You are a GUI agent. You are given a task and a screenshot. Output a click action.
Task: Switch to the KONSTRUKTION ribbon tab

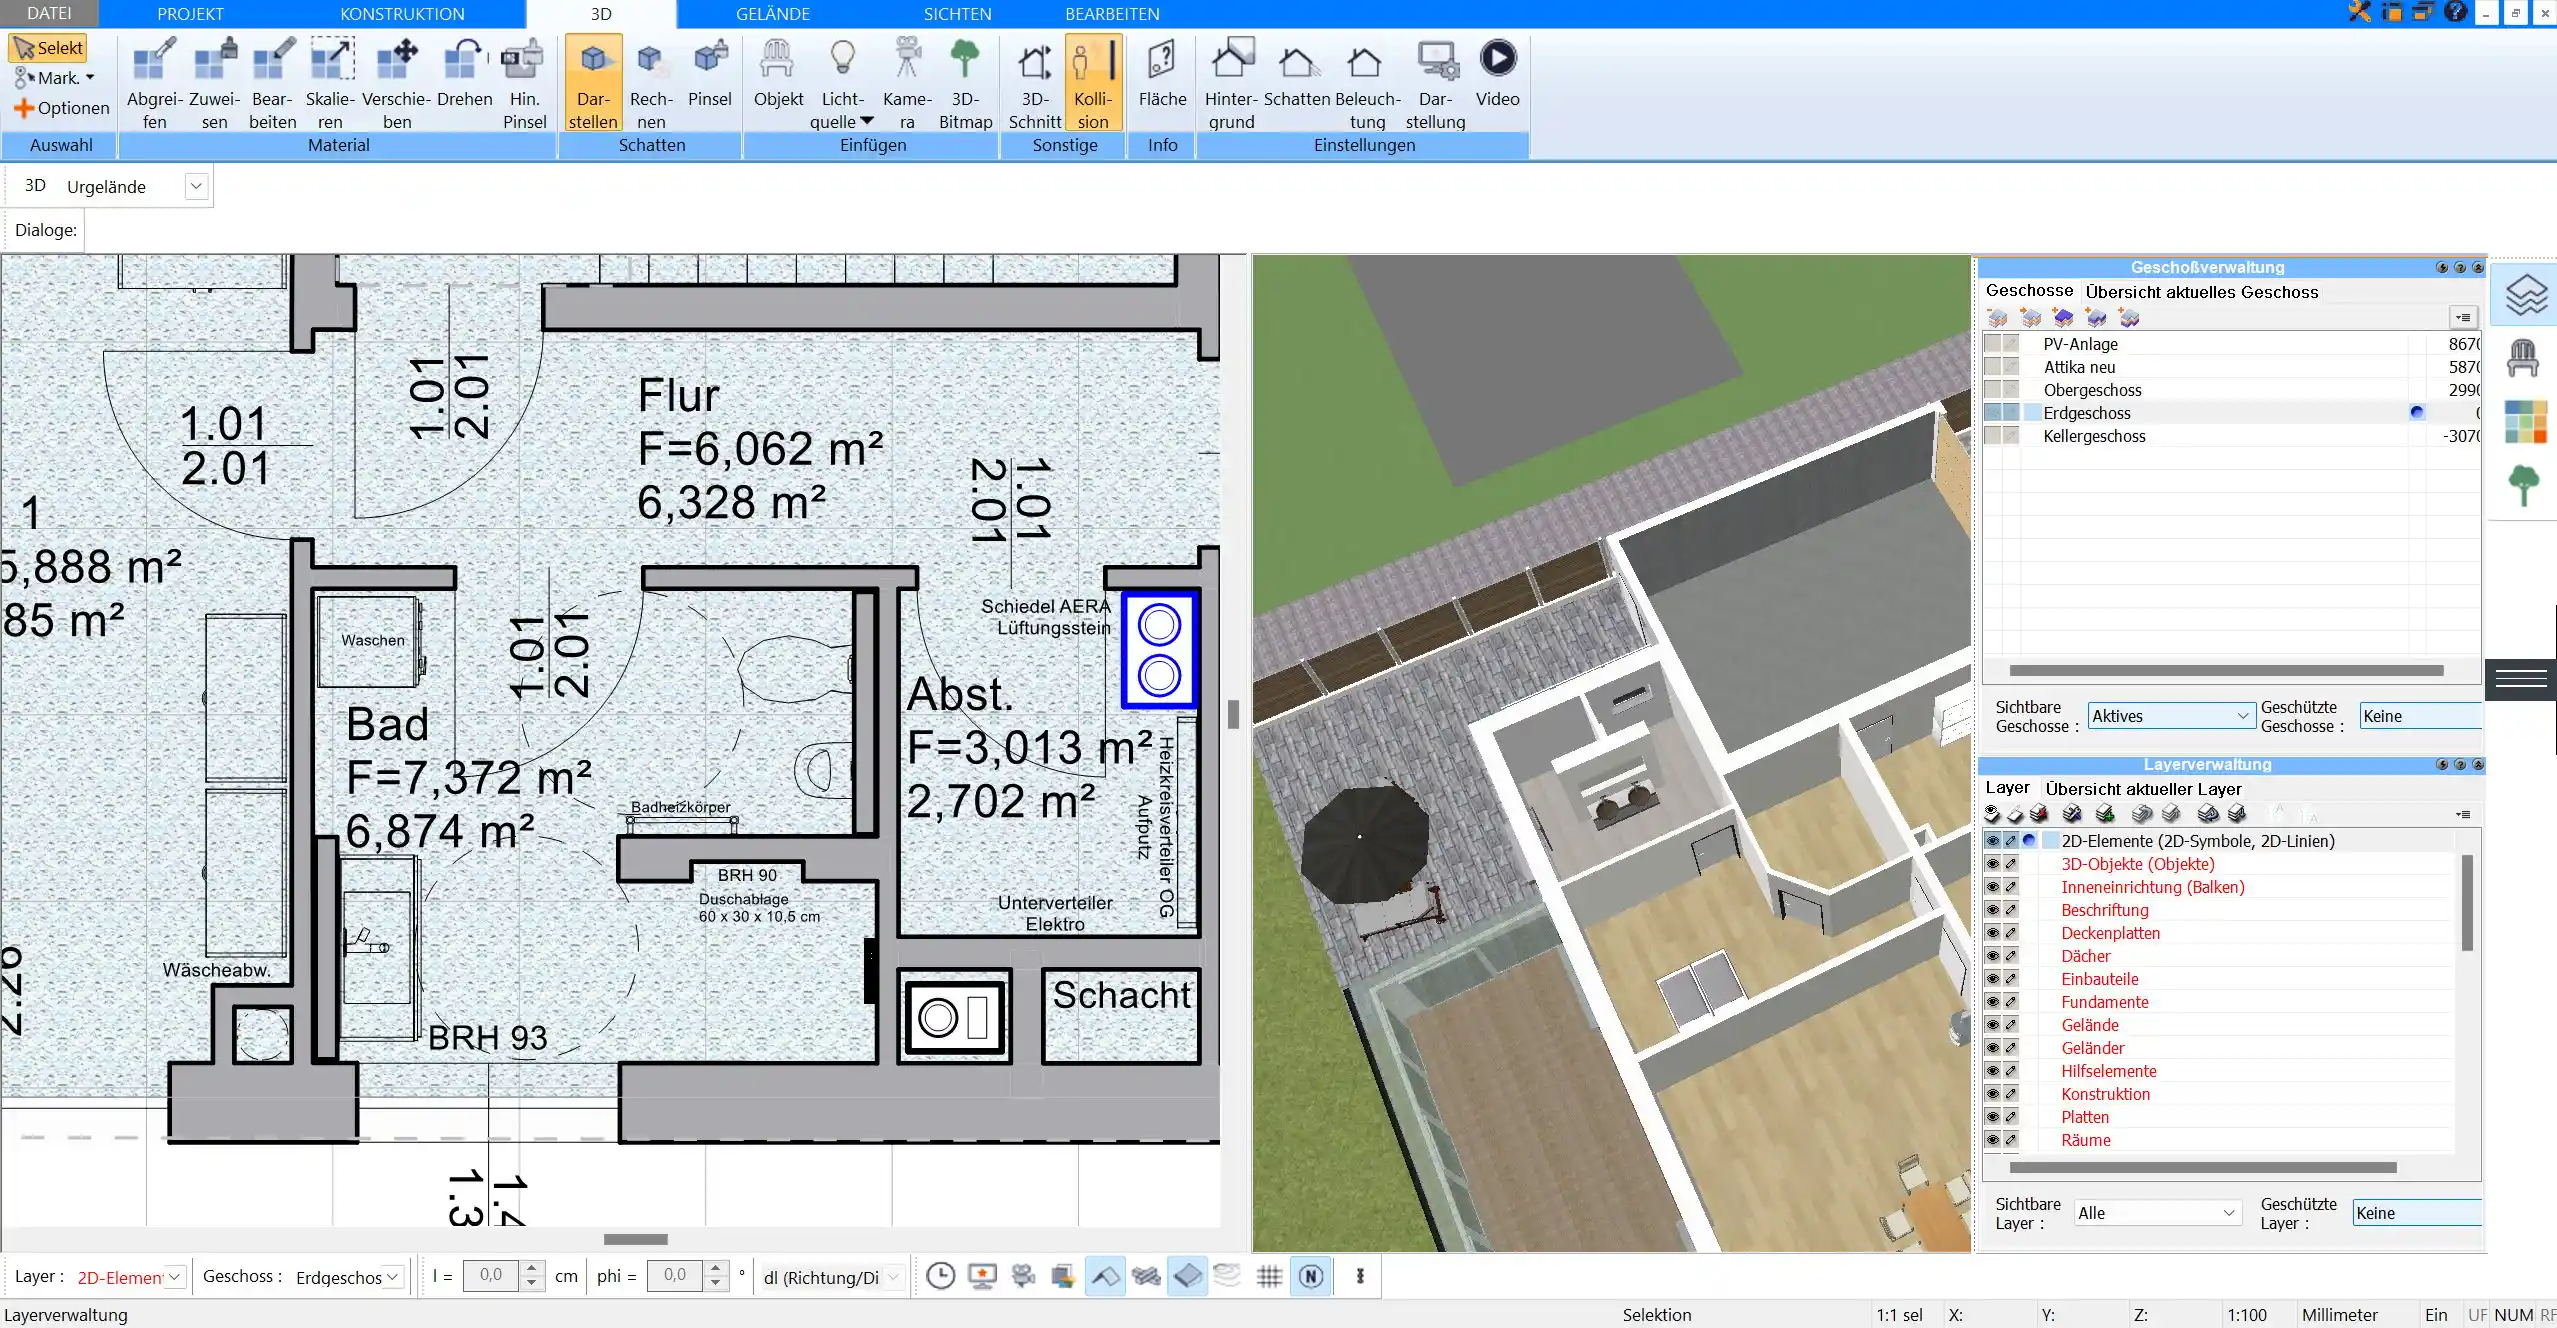click(x=402, y=14)
